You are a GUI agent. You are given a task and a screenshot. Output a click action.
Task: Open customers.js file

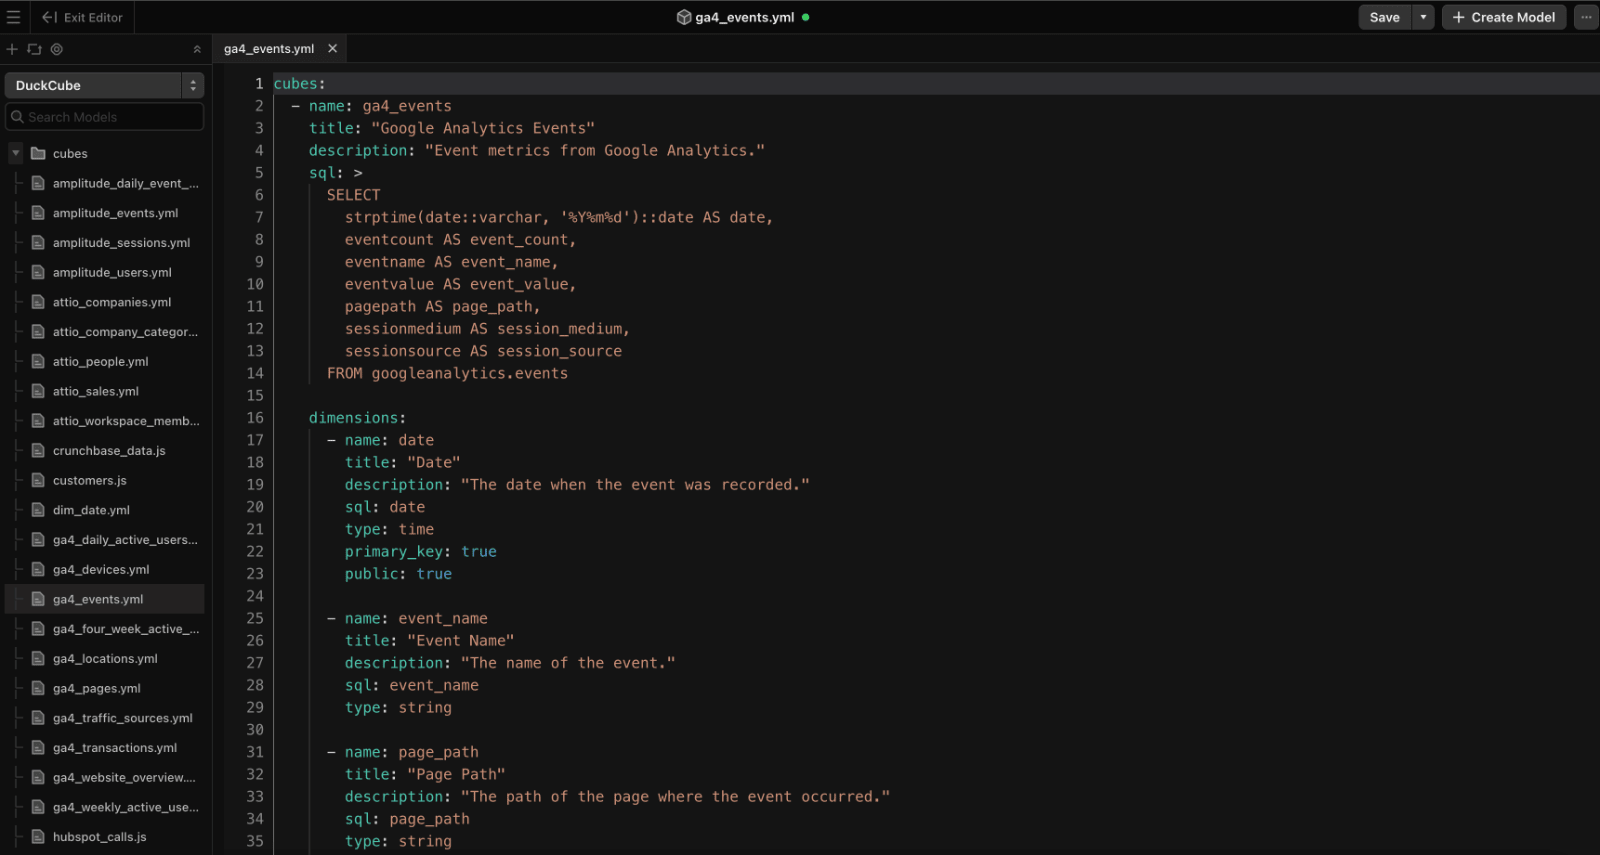89,481
